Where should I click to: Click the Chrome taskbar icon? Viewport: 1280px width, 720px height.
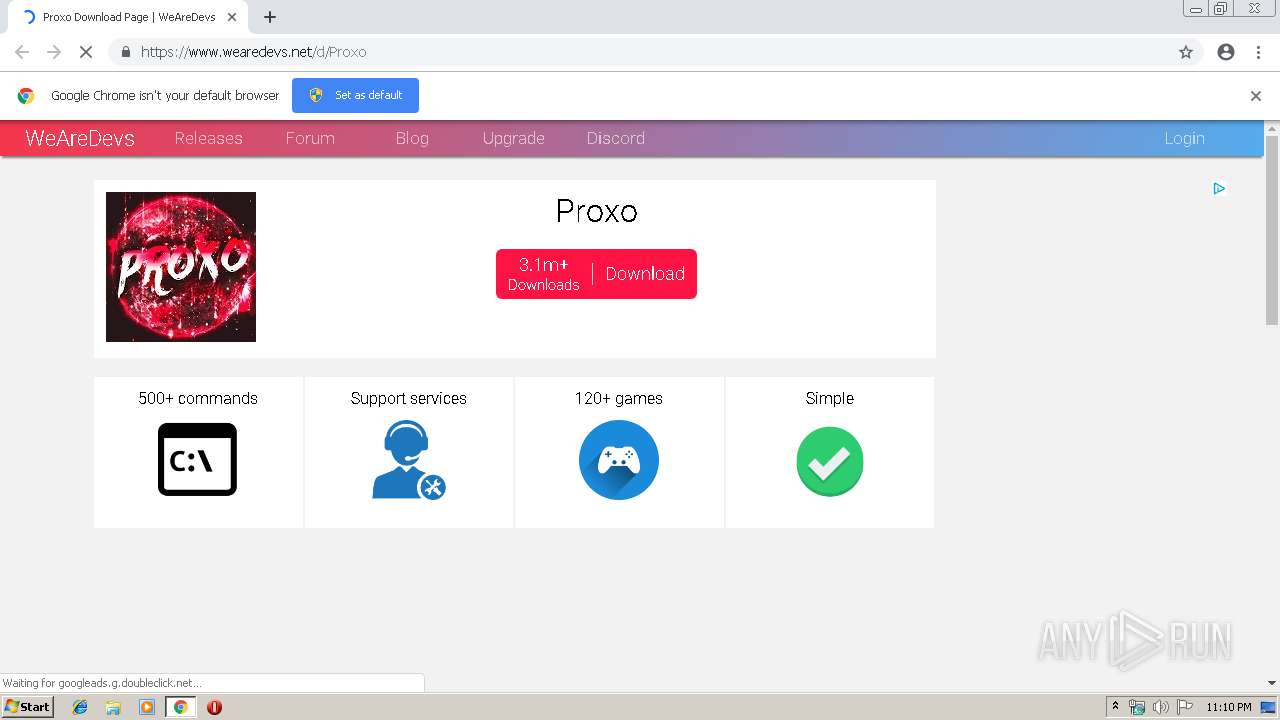click(x=180, y=707)
